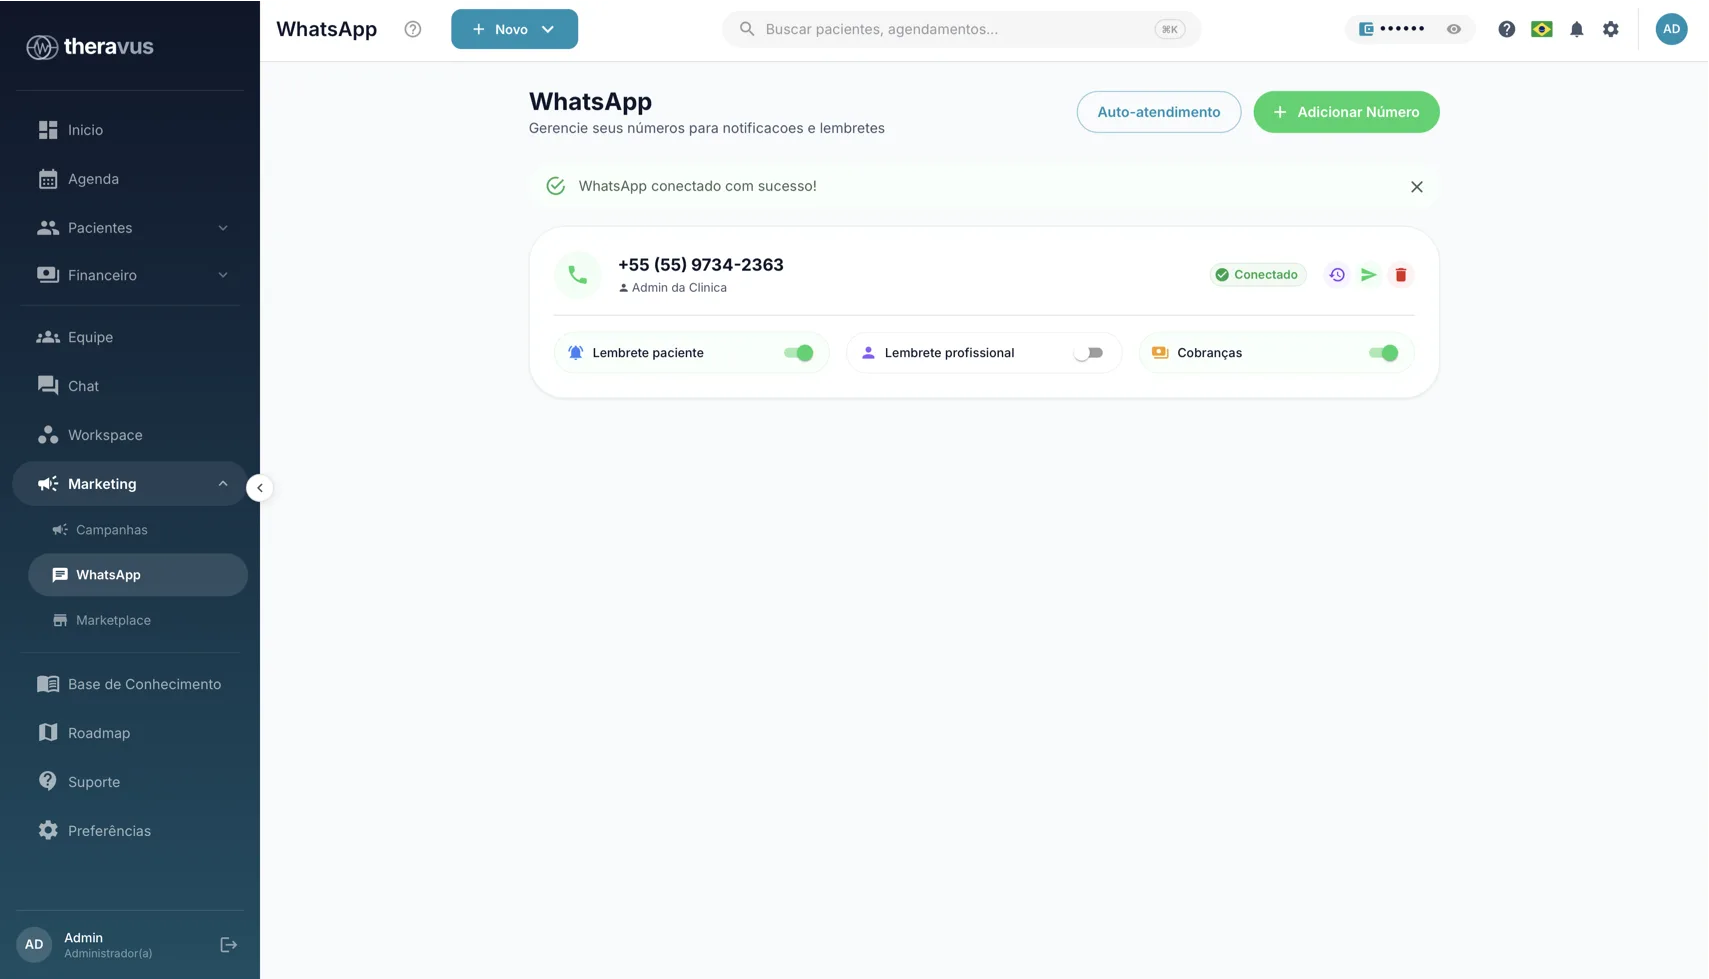1709x979 pixels.
Task: Go to Inicio
Action: click(130, 130)
